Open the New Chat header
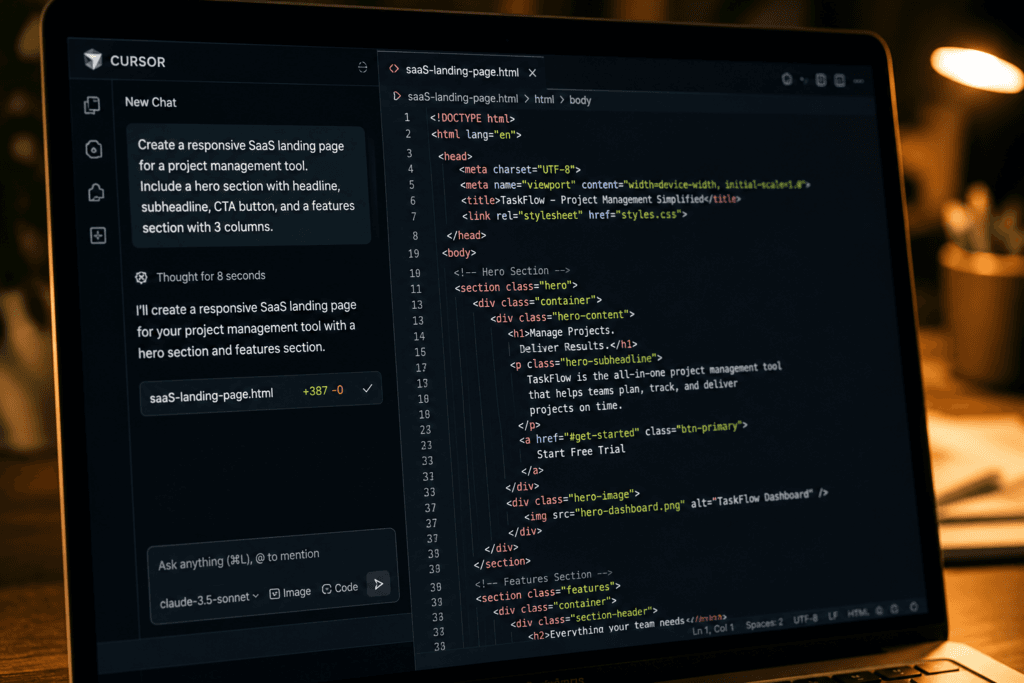The image size is (1024, 683). click(x=150, y=102)
